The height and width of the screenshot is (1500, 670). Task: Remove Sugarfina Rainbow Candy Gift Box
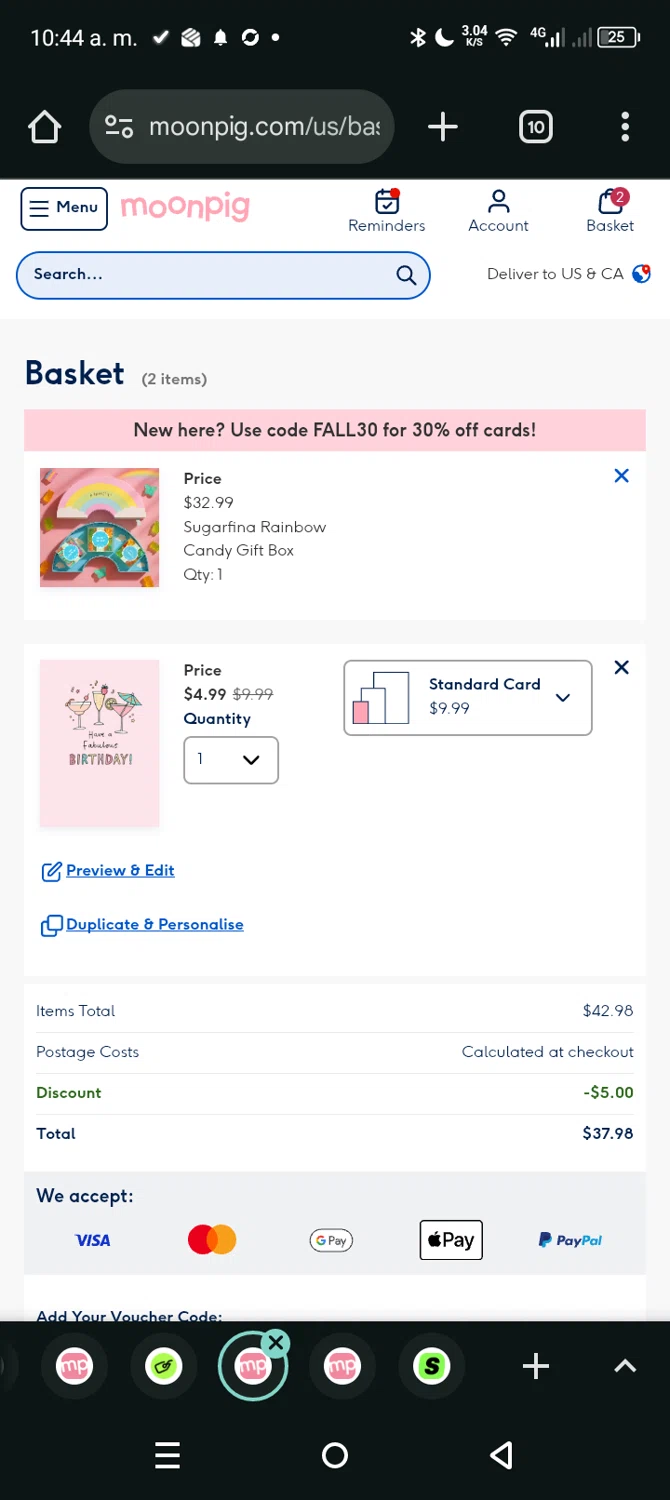coord(621,476)
